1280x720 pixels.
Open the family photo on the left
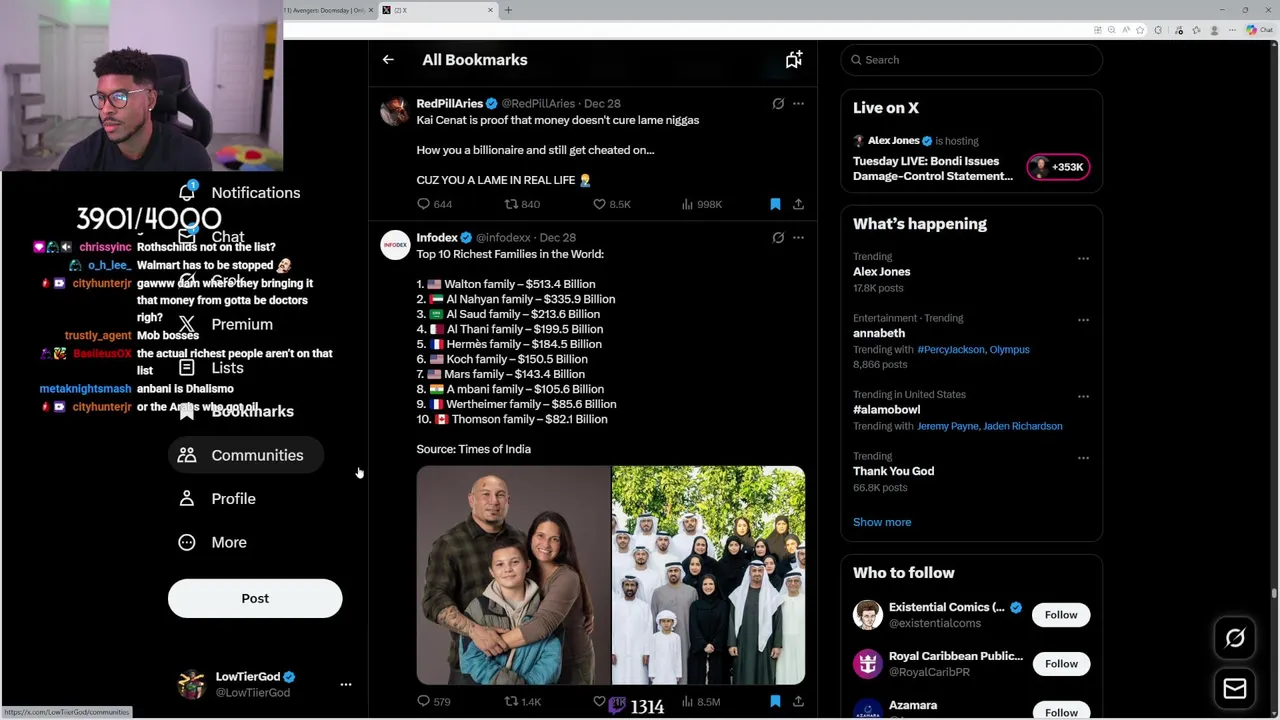click(x=513, y=575)
